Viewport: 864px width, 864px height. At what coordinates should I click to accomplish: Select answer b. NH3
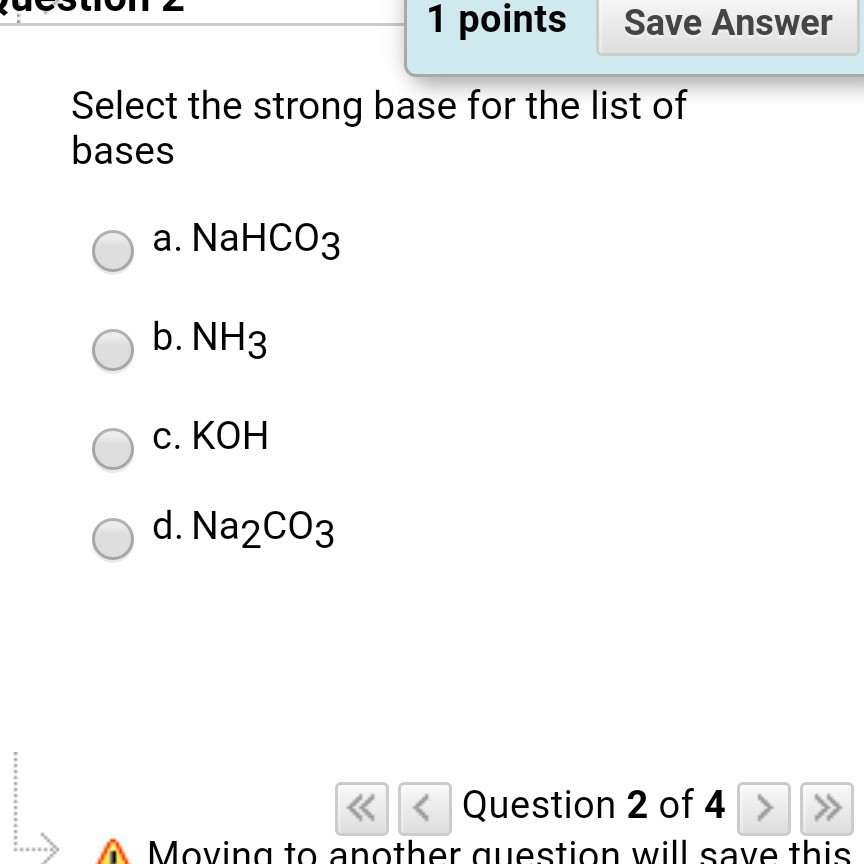point(113,350)
